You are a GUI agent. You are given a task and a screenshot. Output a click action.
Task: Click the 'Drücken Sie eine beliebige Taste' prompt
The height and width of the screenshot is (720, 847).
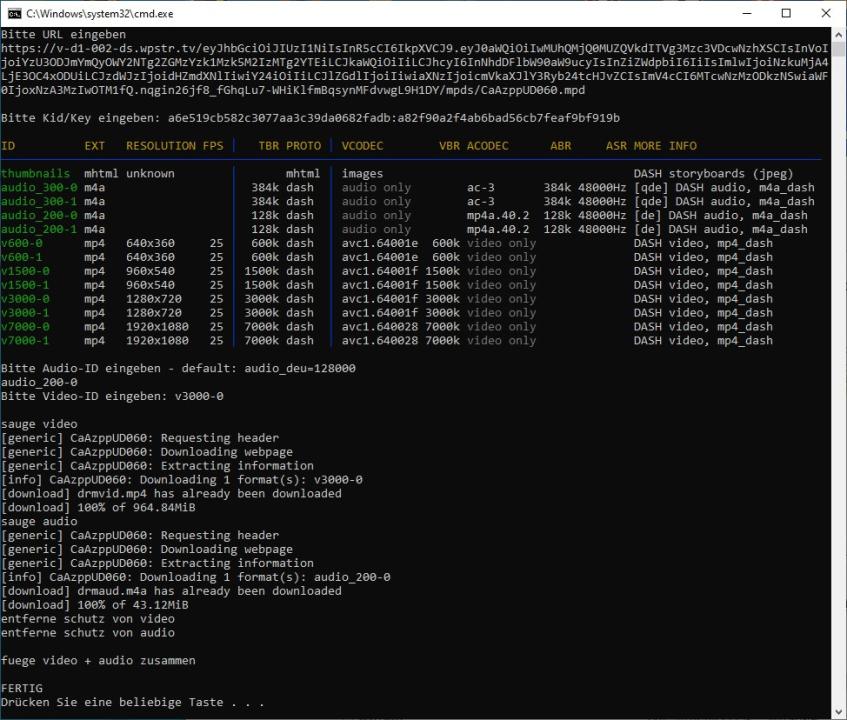point(133,702)
